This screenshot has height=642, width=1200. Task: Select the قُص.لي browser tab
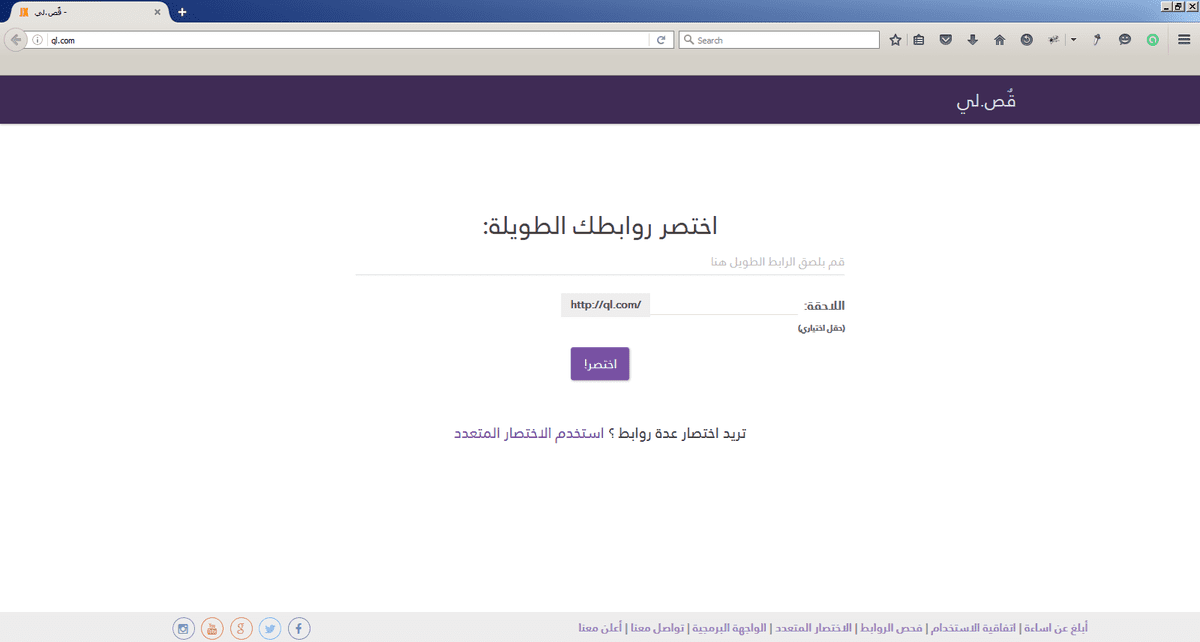[91, 12]
